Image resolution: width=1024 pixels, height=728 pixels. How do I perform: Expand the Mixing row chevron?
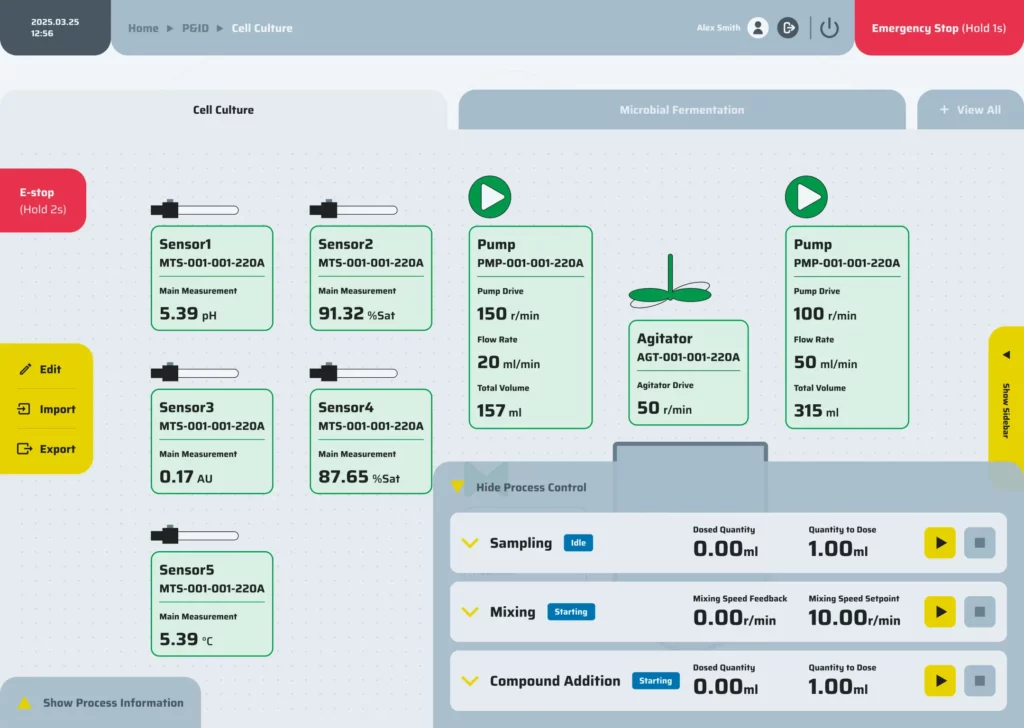(x=470, y=612)
